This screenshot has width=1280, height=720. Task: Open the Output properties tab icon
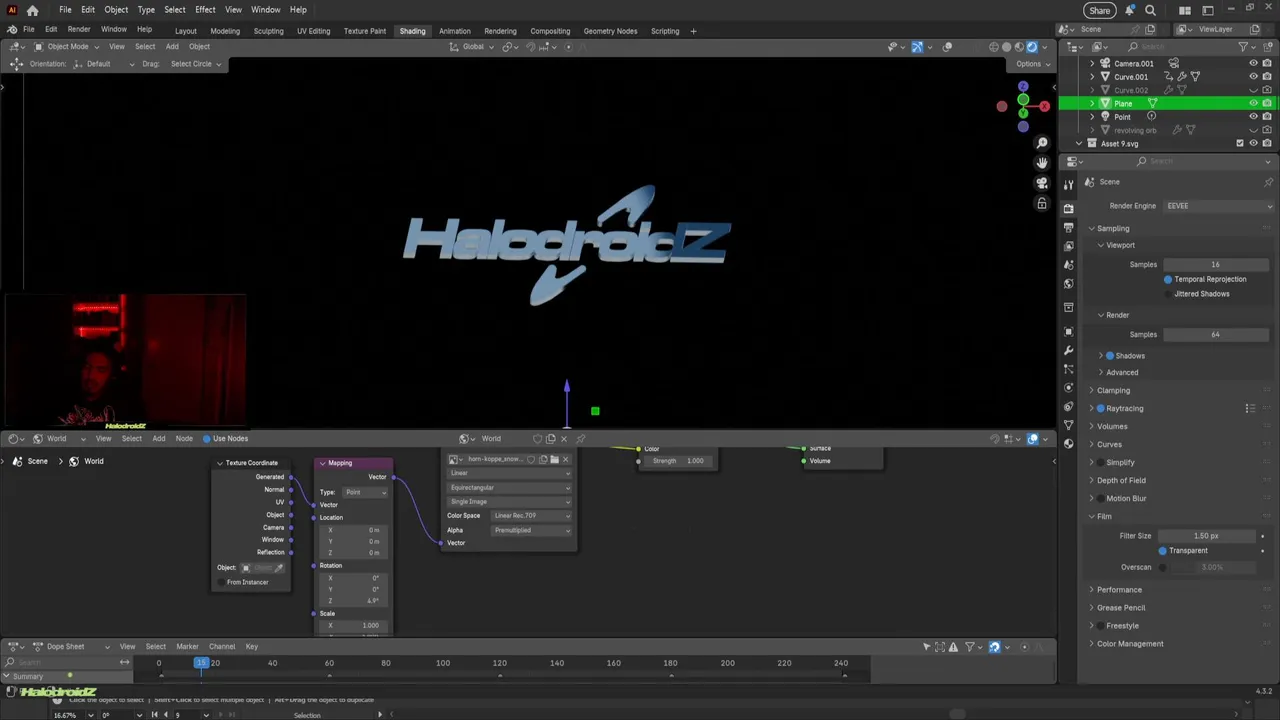pyautogui.click(x=1068, y=228)
